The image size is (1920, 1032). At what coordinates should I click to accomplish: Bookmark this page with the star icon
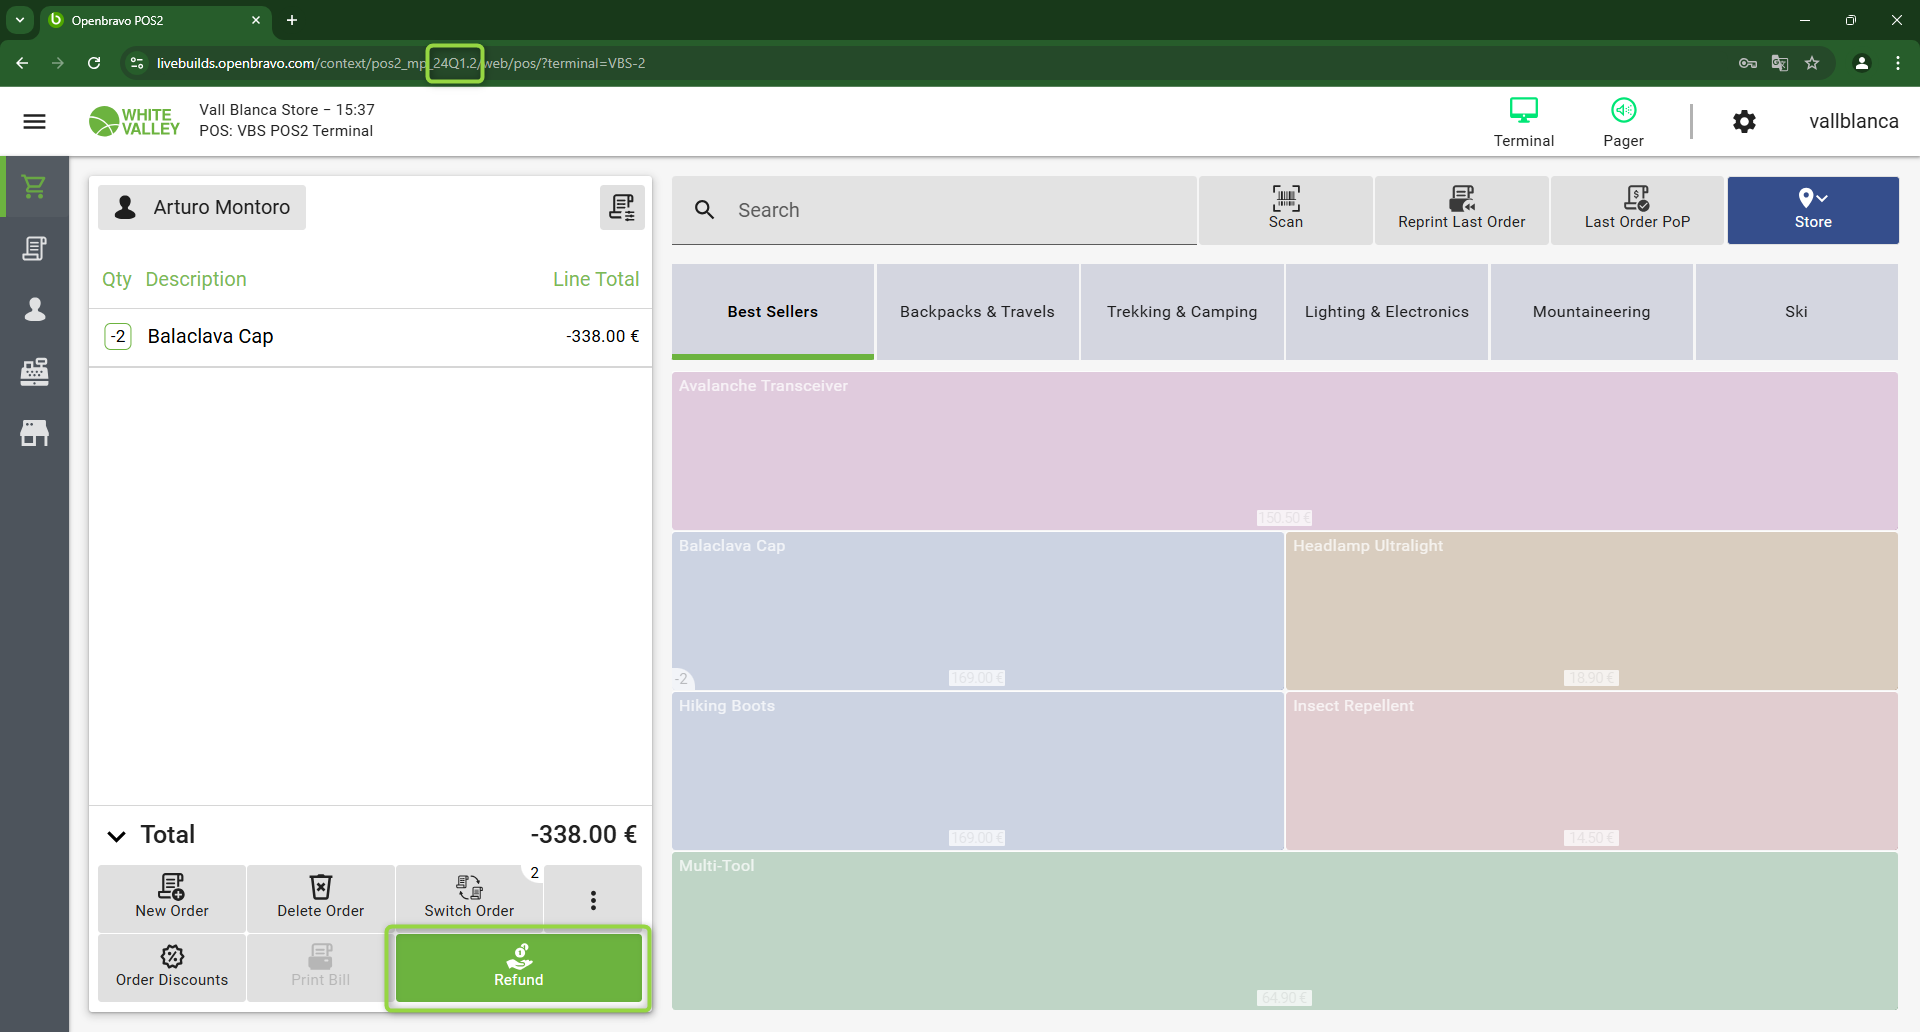(1811, 63)
